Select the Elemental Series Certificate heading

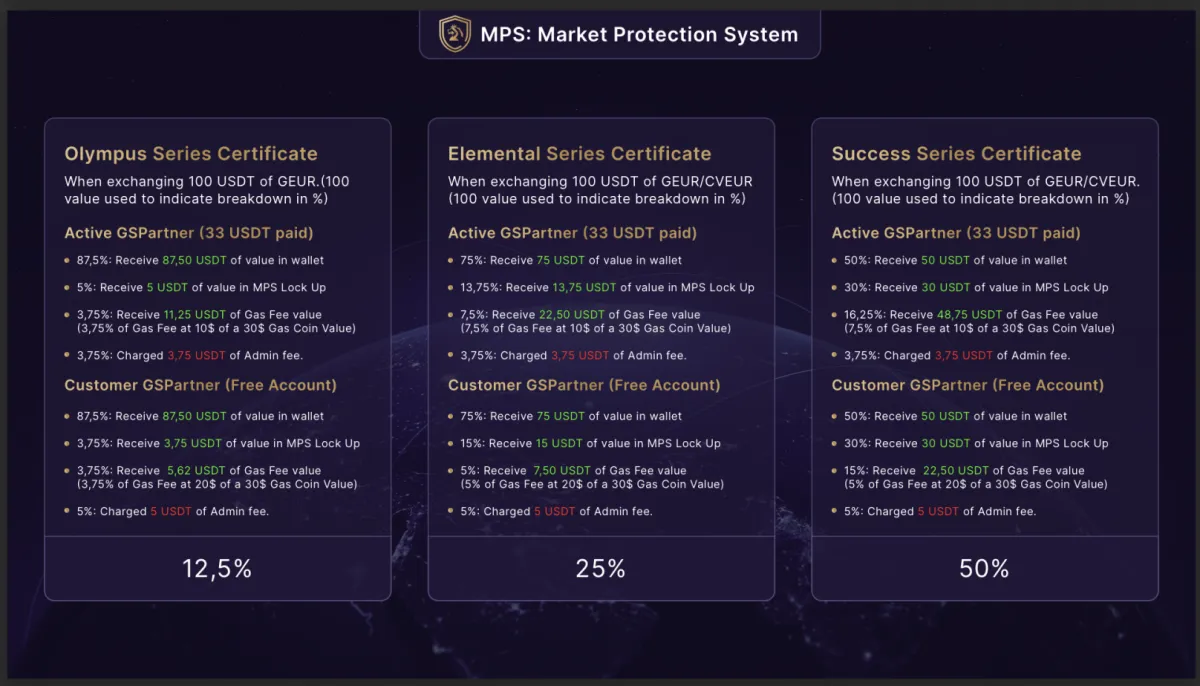tap(580, 154)
